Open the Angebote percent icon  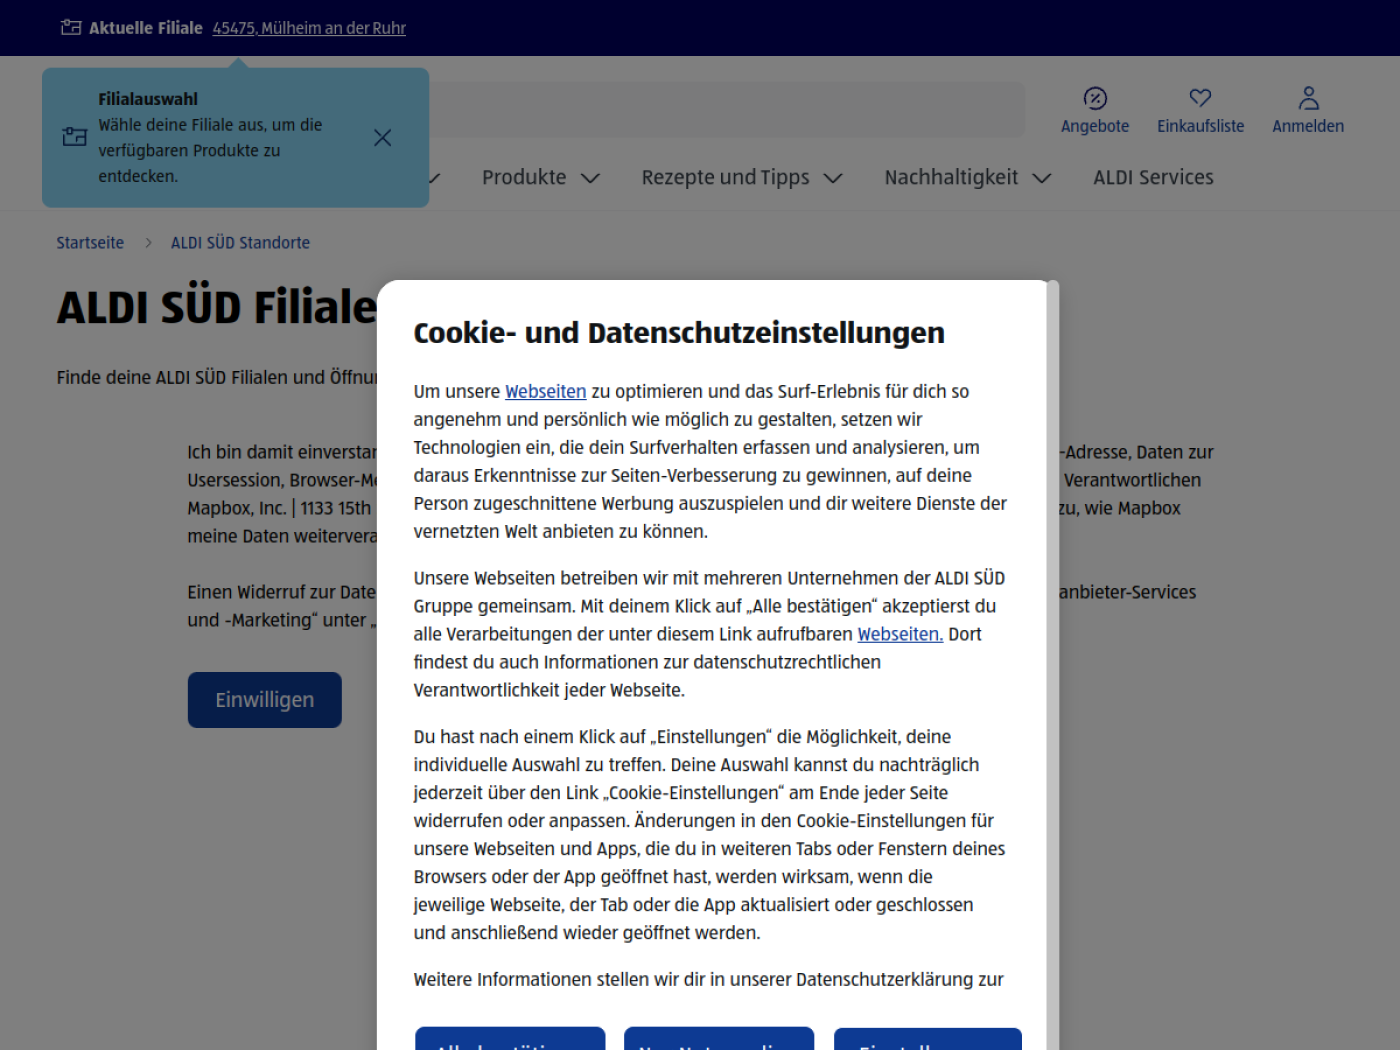click(x=1095, y=98)
